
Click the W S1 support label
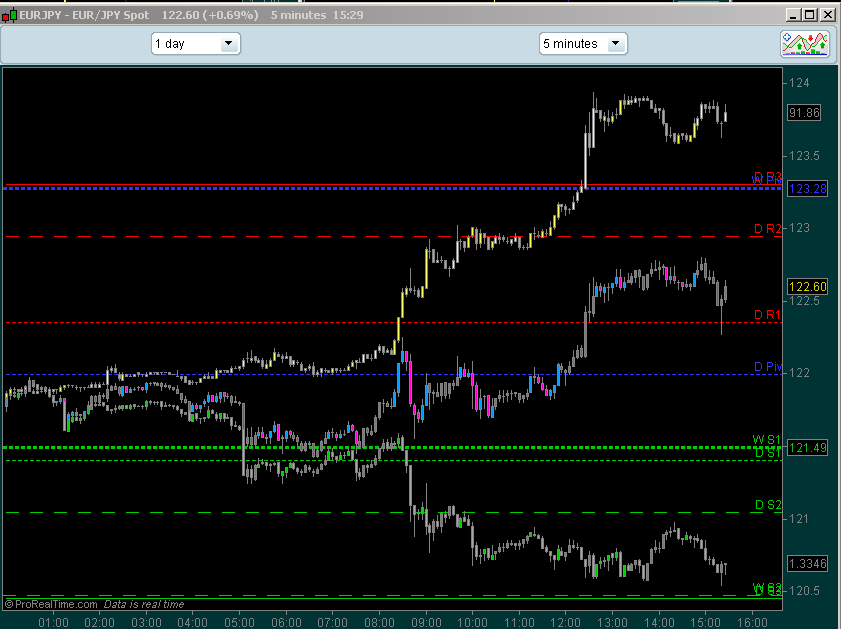[x=766, y=440]
